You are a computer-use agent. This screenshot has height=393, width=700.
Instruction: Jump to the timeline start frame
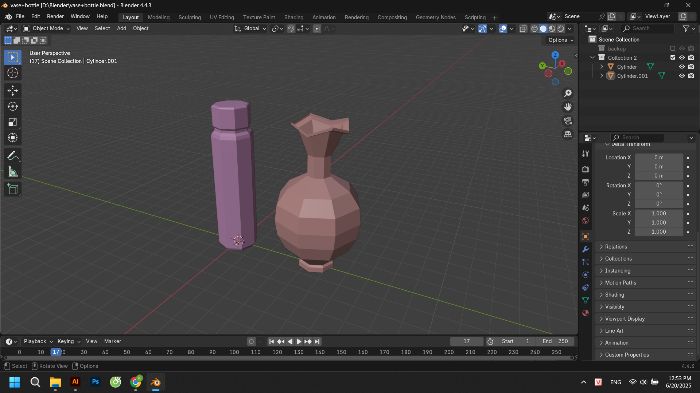tap(271, 341)
